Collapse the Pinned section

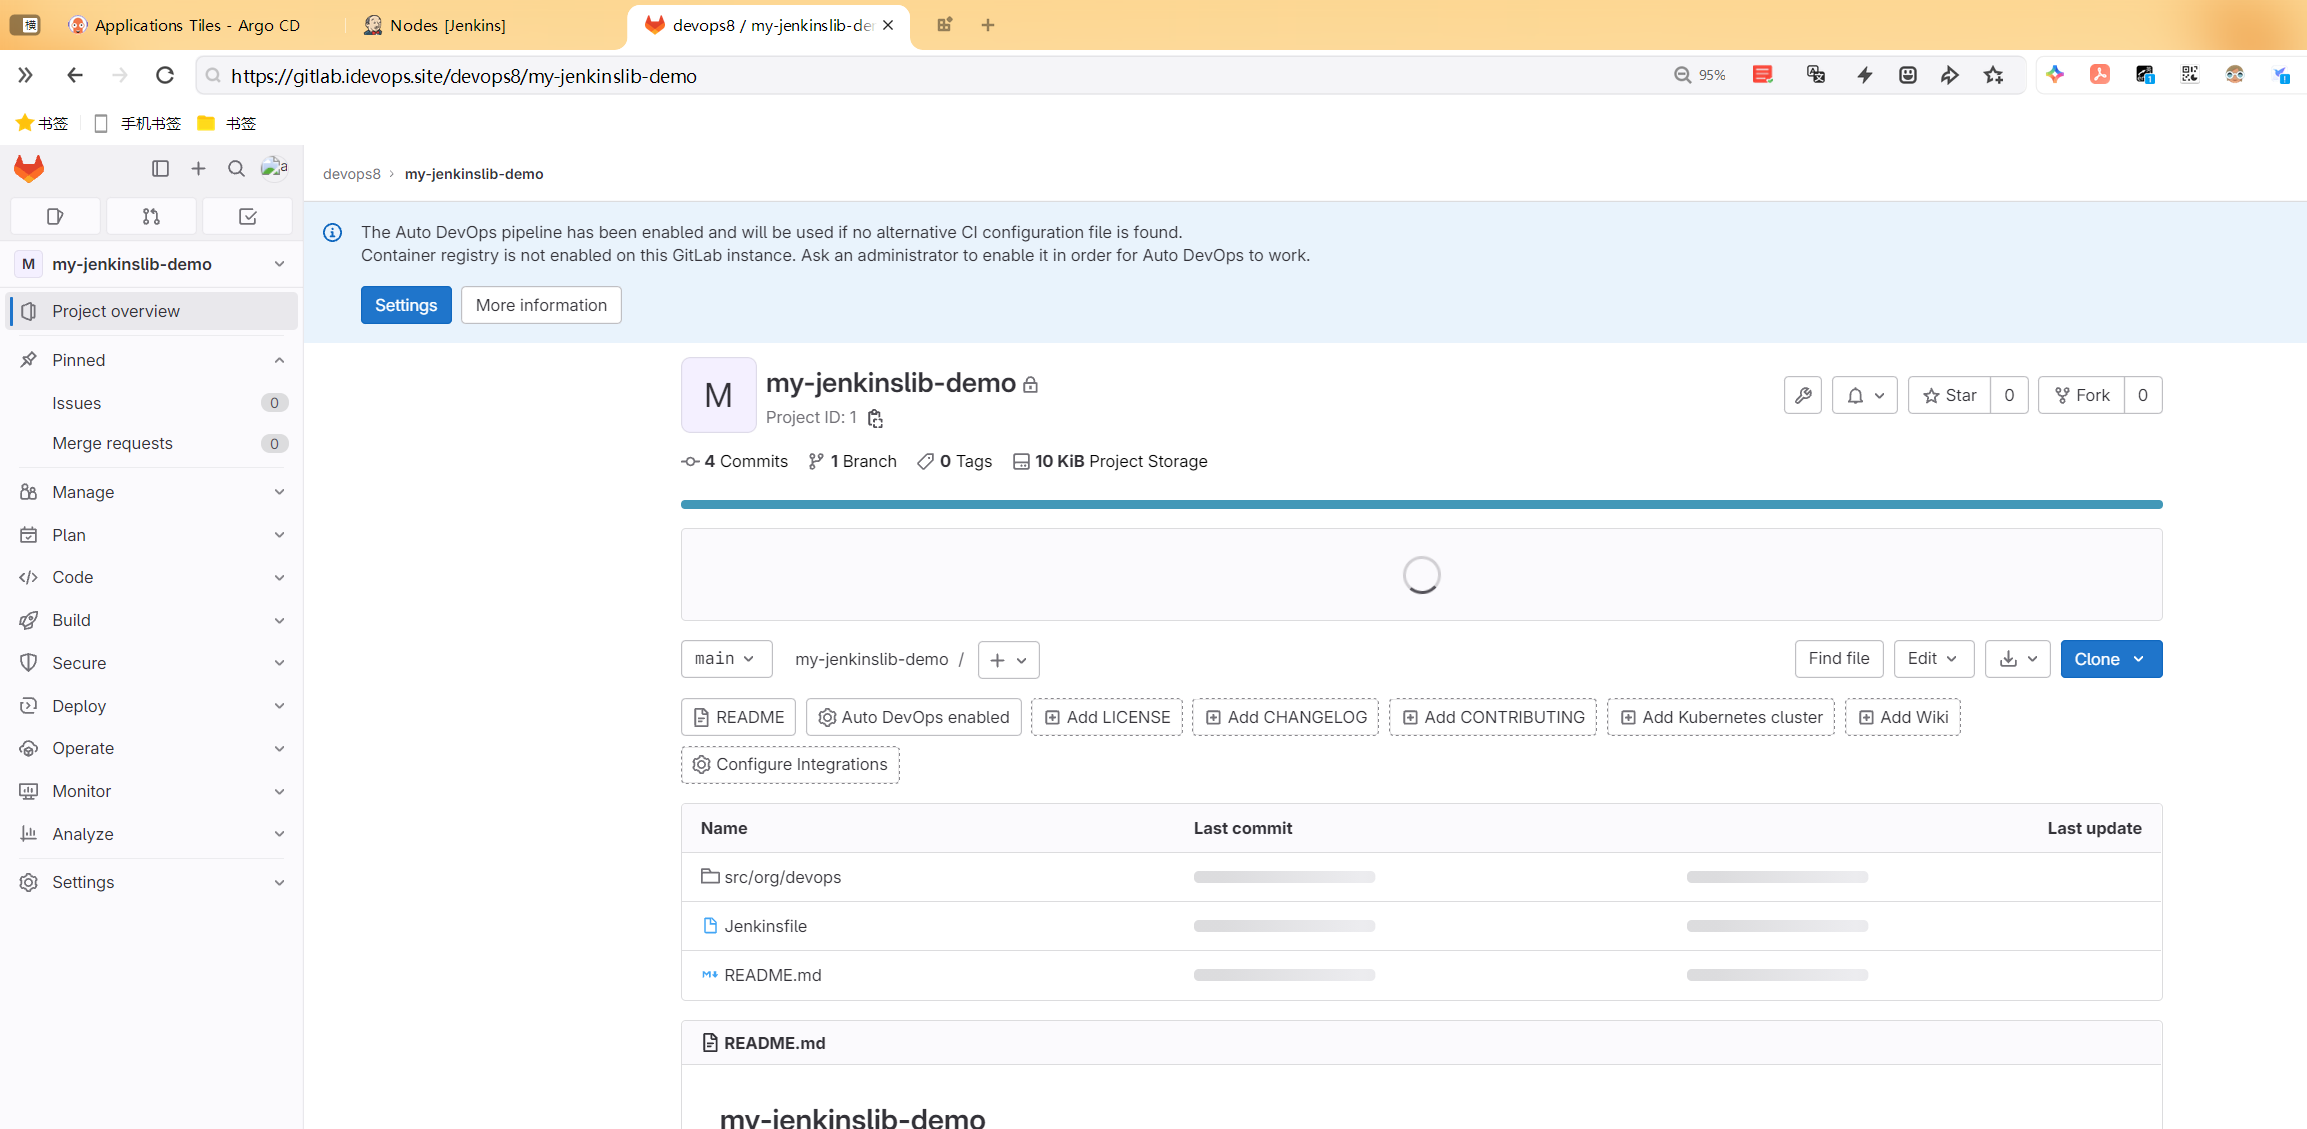point(152,360)
